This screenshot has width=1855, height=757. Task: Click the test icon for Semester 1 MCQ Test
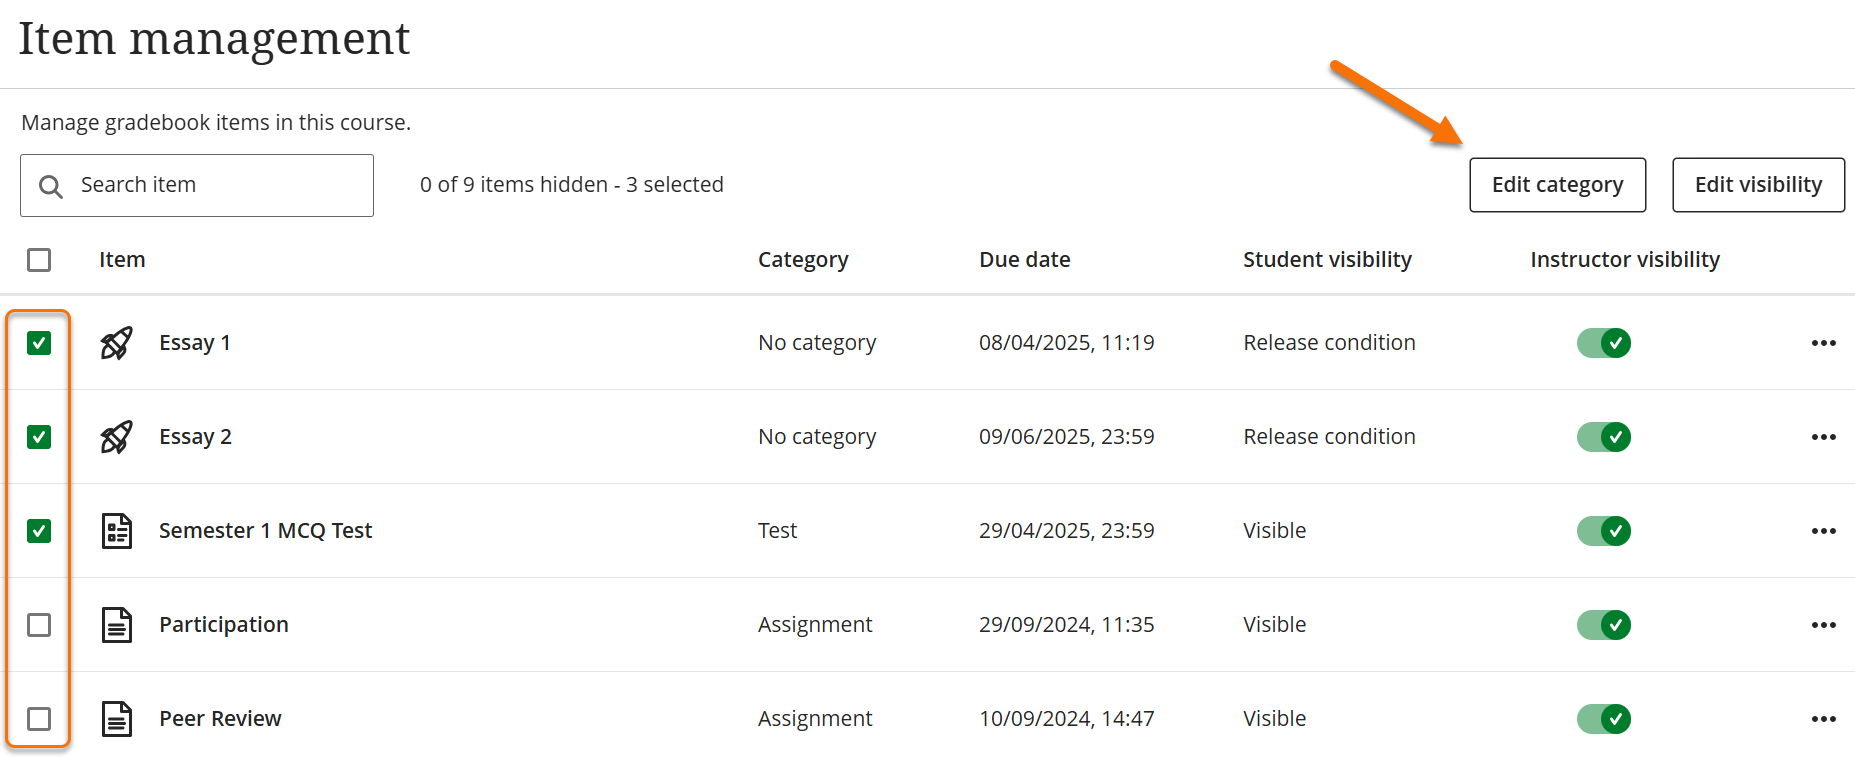(x=117, y=531)
